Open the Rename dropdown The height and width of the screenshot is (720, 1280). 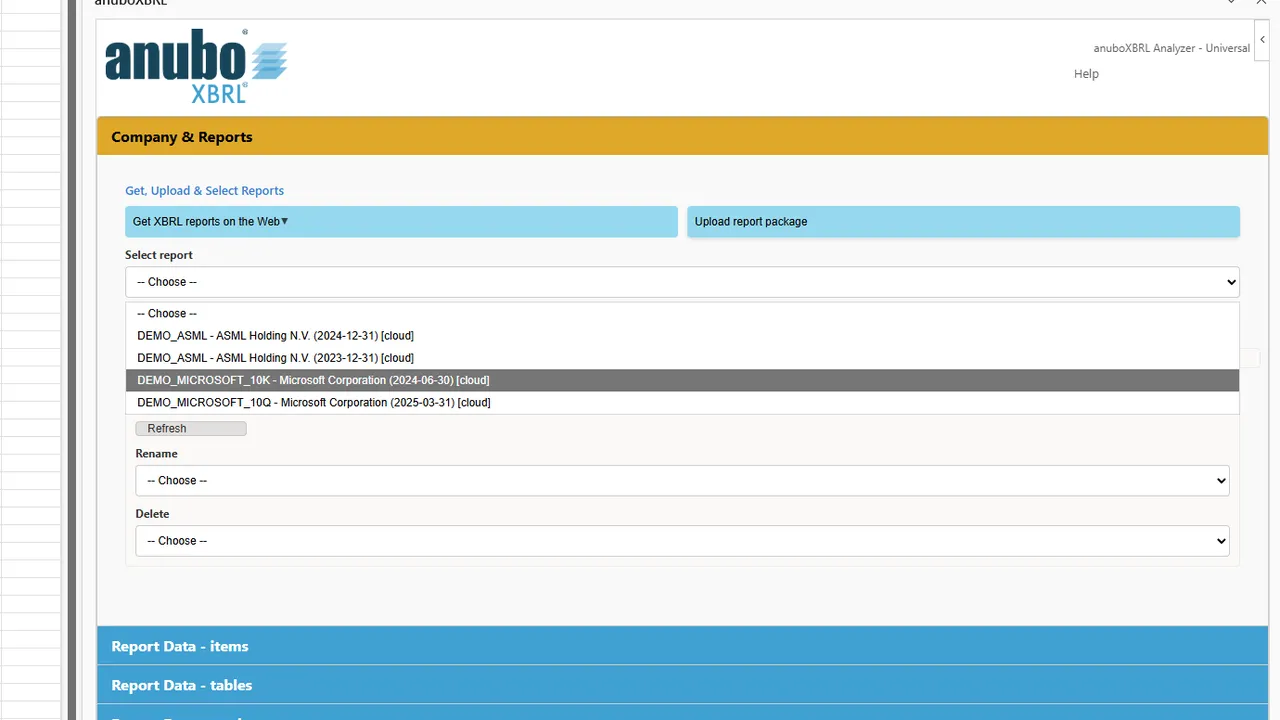(682, 481)
